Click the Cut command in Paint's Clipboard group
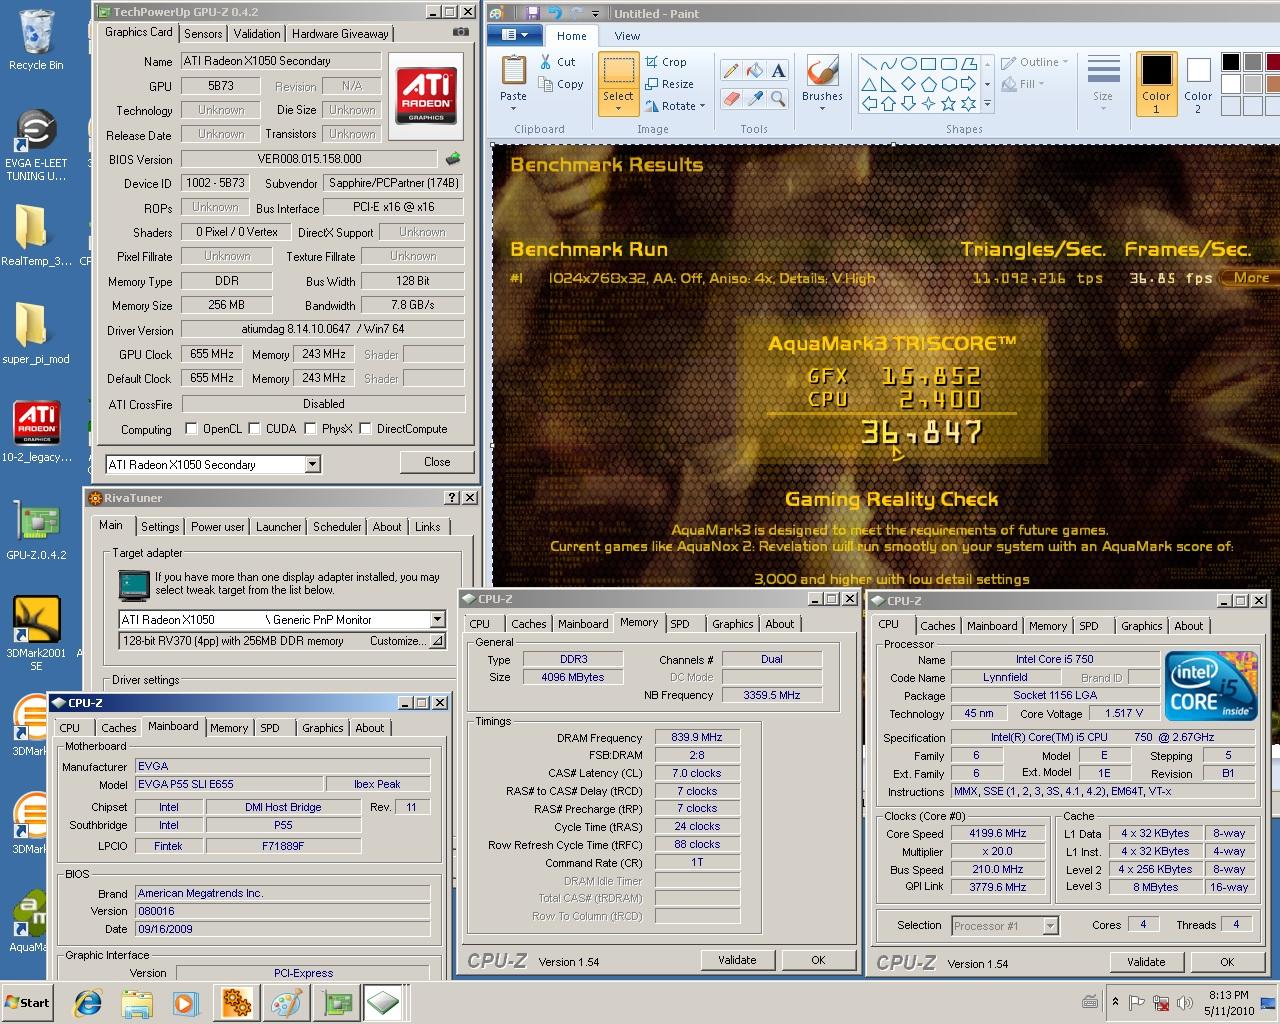 pyautogui.click(x=557, y=62)
